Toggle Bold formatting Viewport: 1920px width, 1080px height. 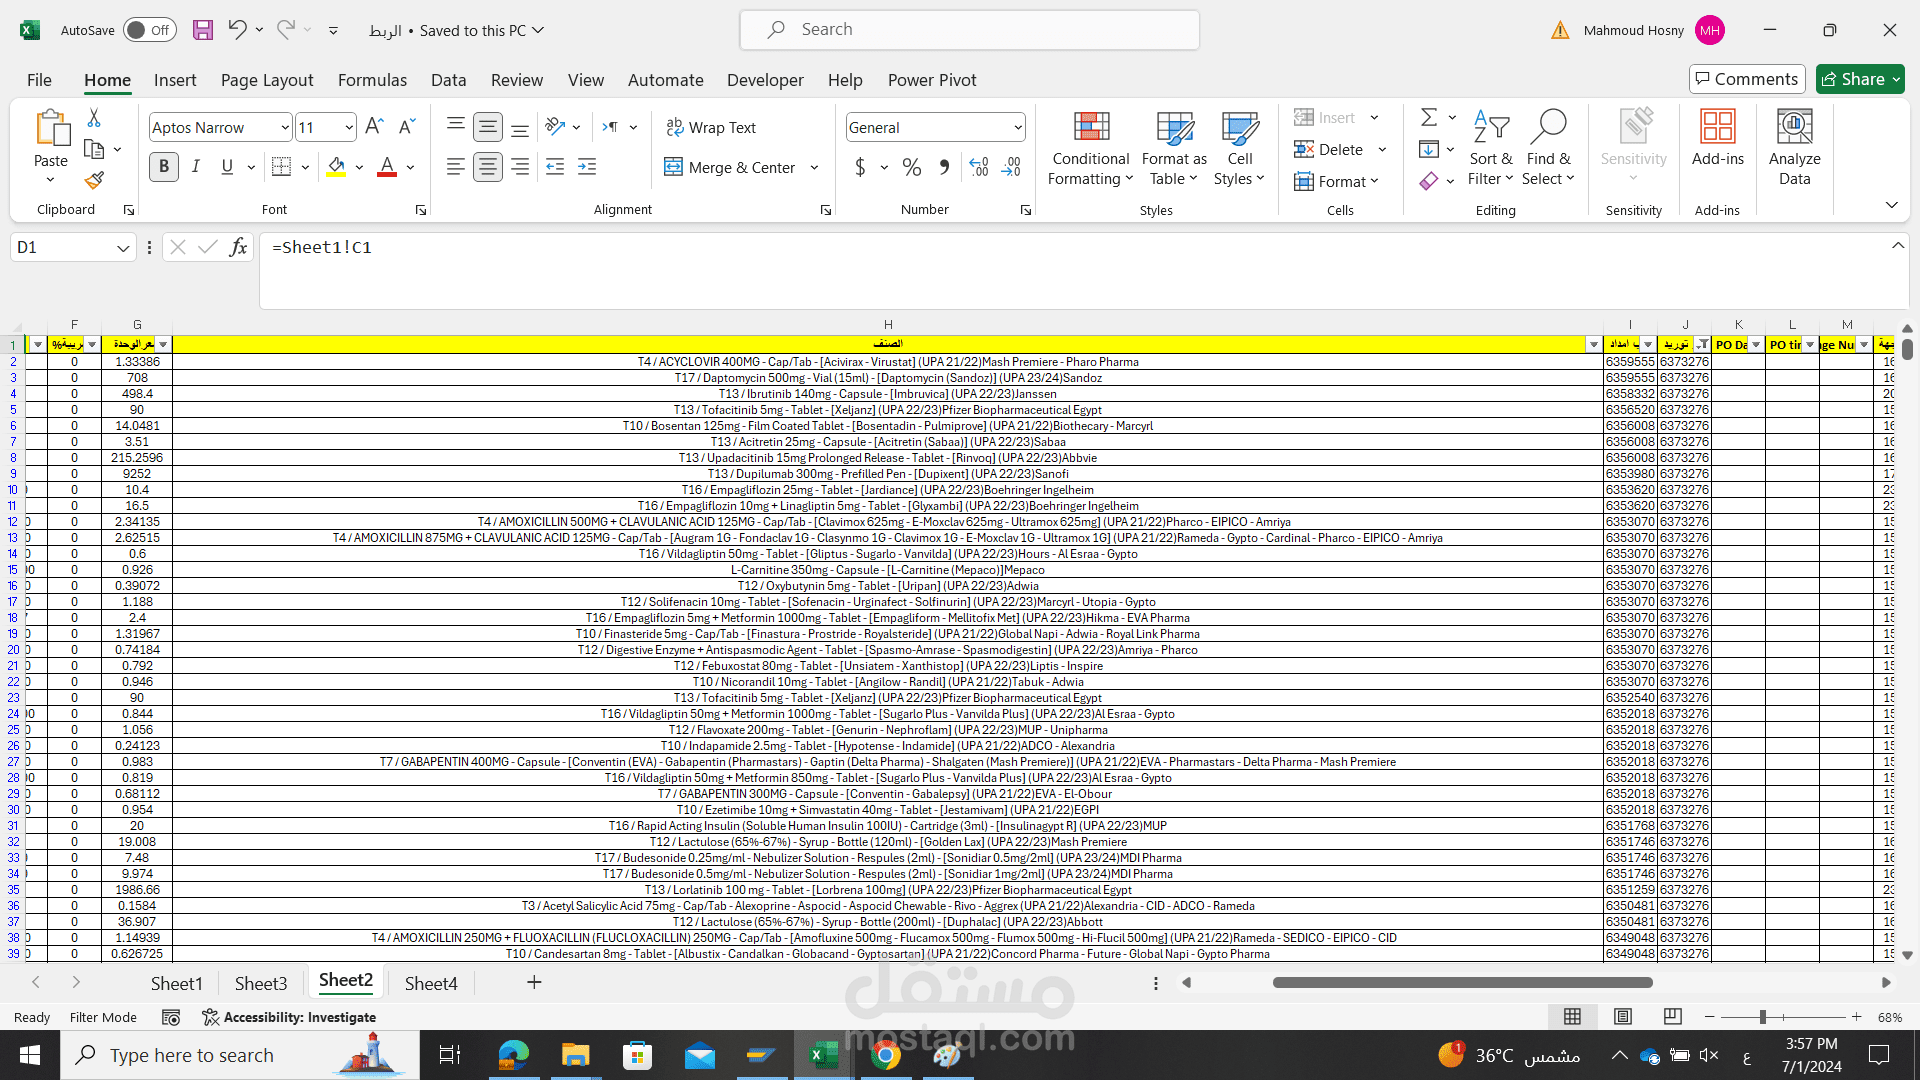(164, 167)
